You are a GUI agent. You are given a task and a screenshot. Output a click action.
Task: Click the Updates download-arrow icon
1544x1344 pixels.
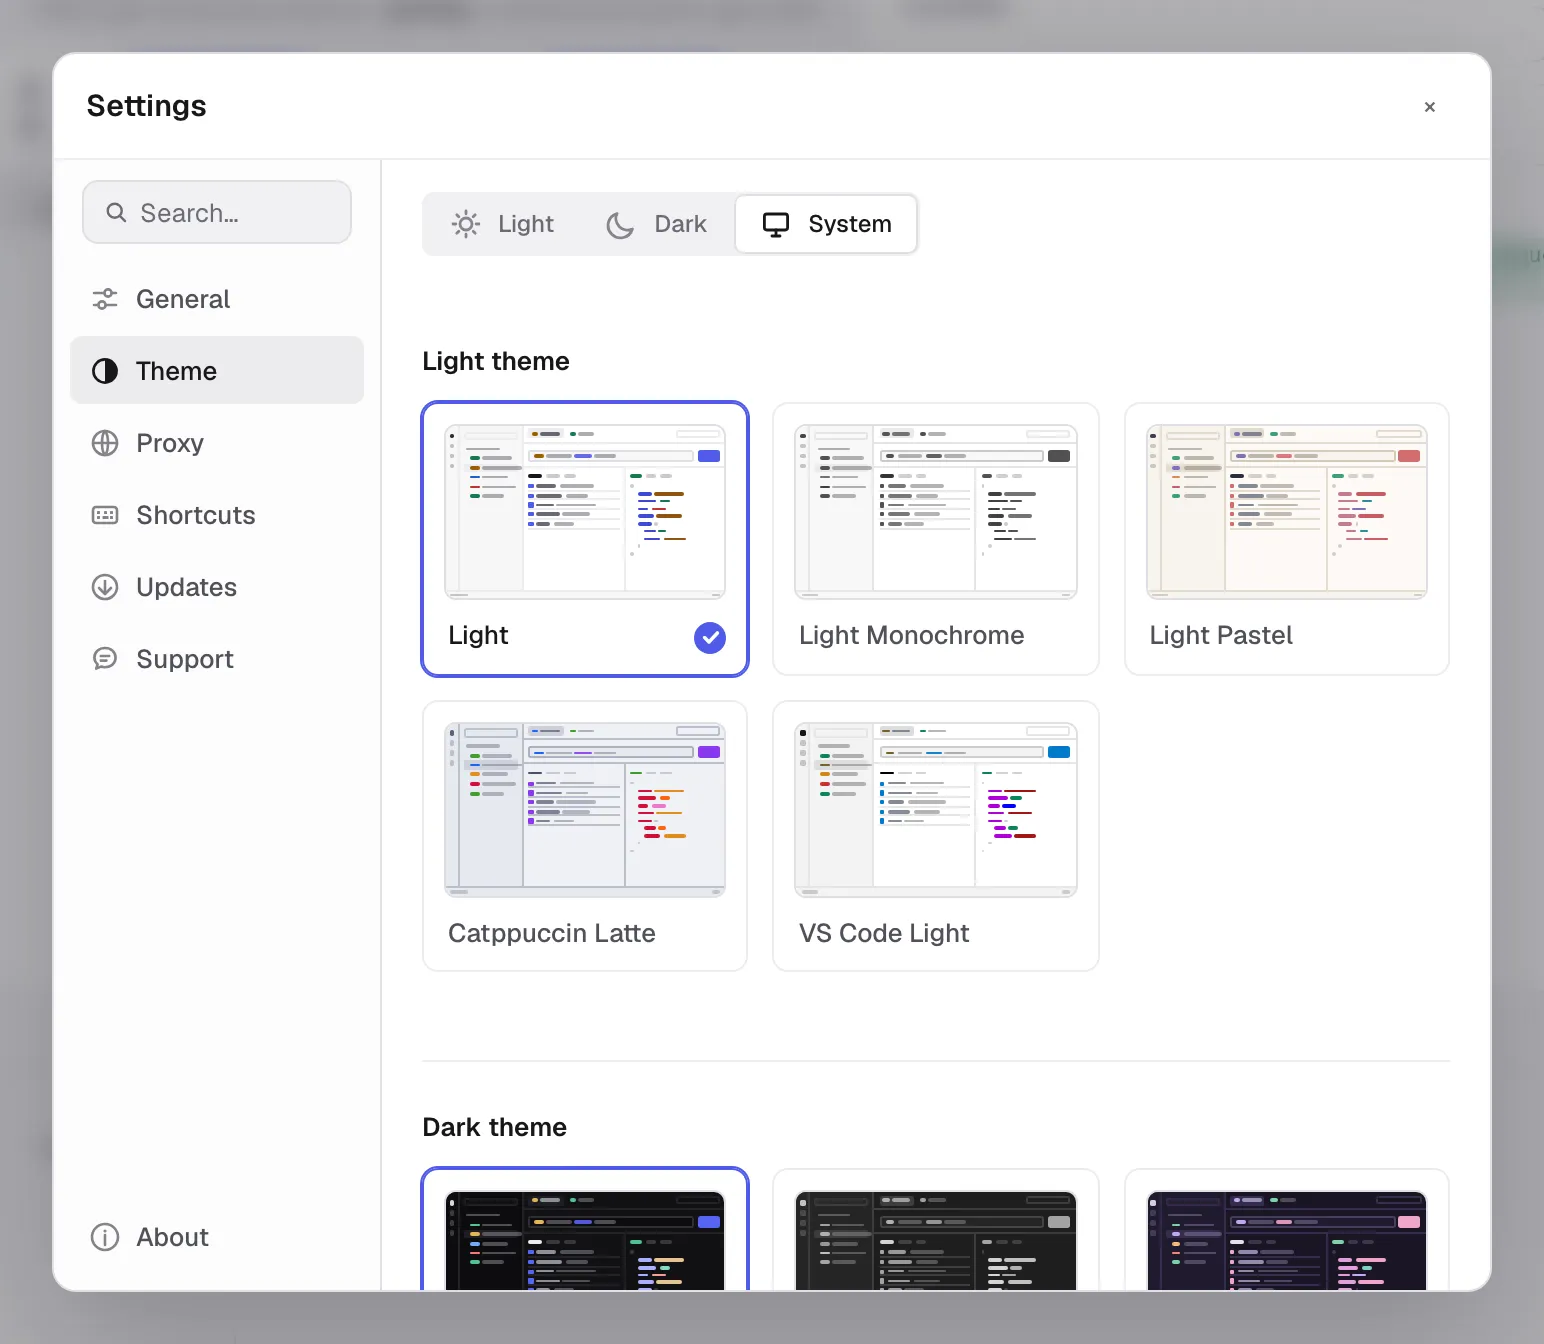[x=105, y=587]
